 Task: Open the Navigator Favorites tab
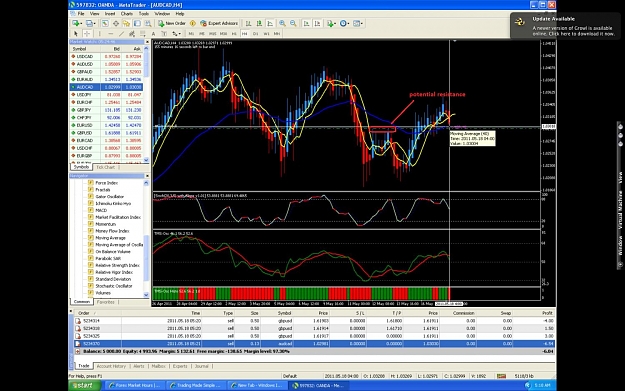pyautogui.click(x=106, y=302)
